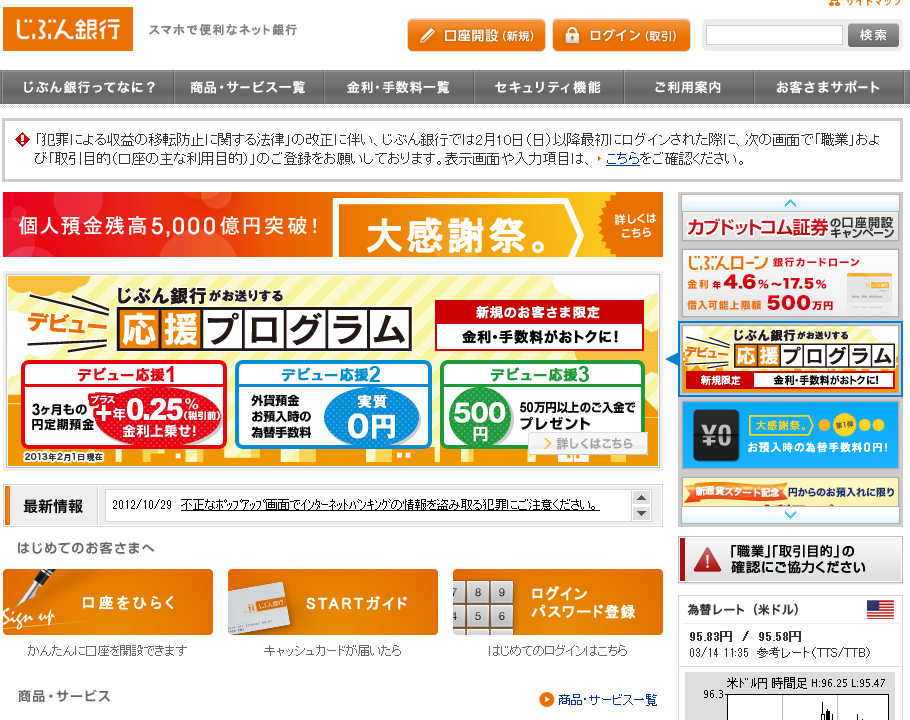The image size is (910, 720).
Task: Click the red warning triangle icon
Action: (x=707, y=559)
